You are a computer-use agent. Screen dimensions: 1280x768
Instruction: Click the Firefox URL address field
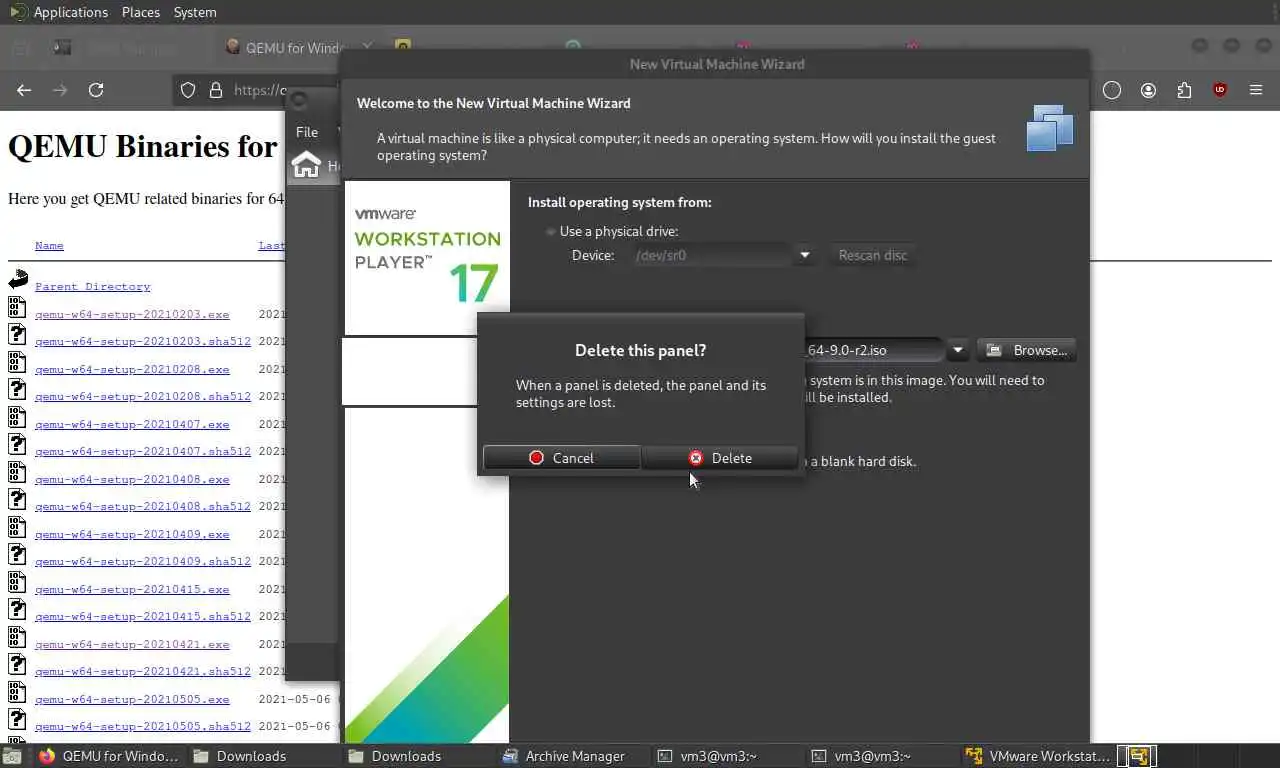(x=258, y=90)
